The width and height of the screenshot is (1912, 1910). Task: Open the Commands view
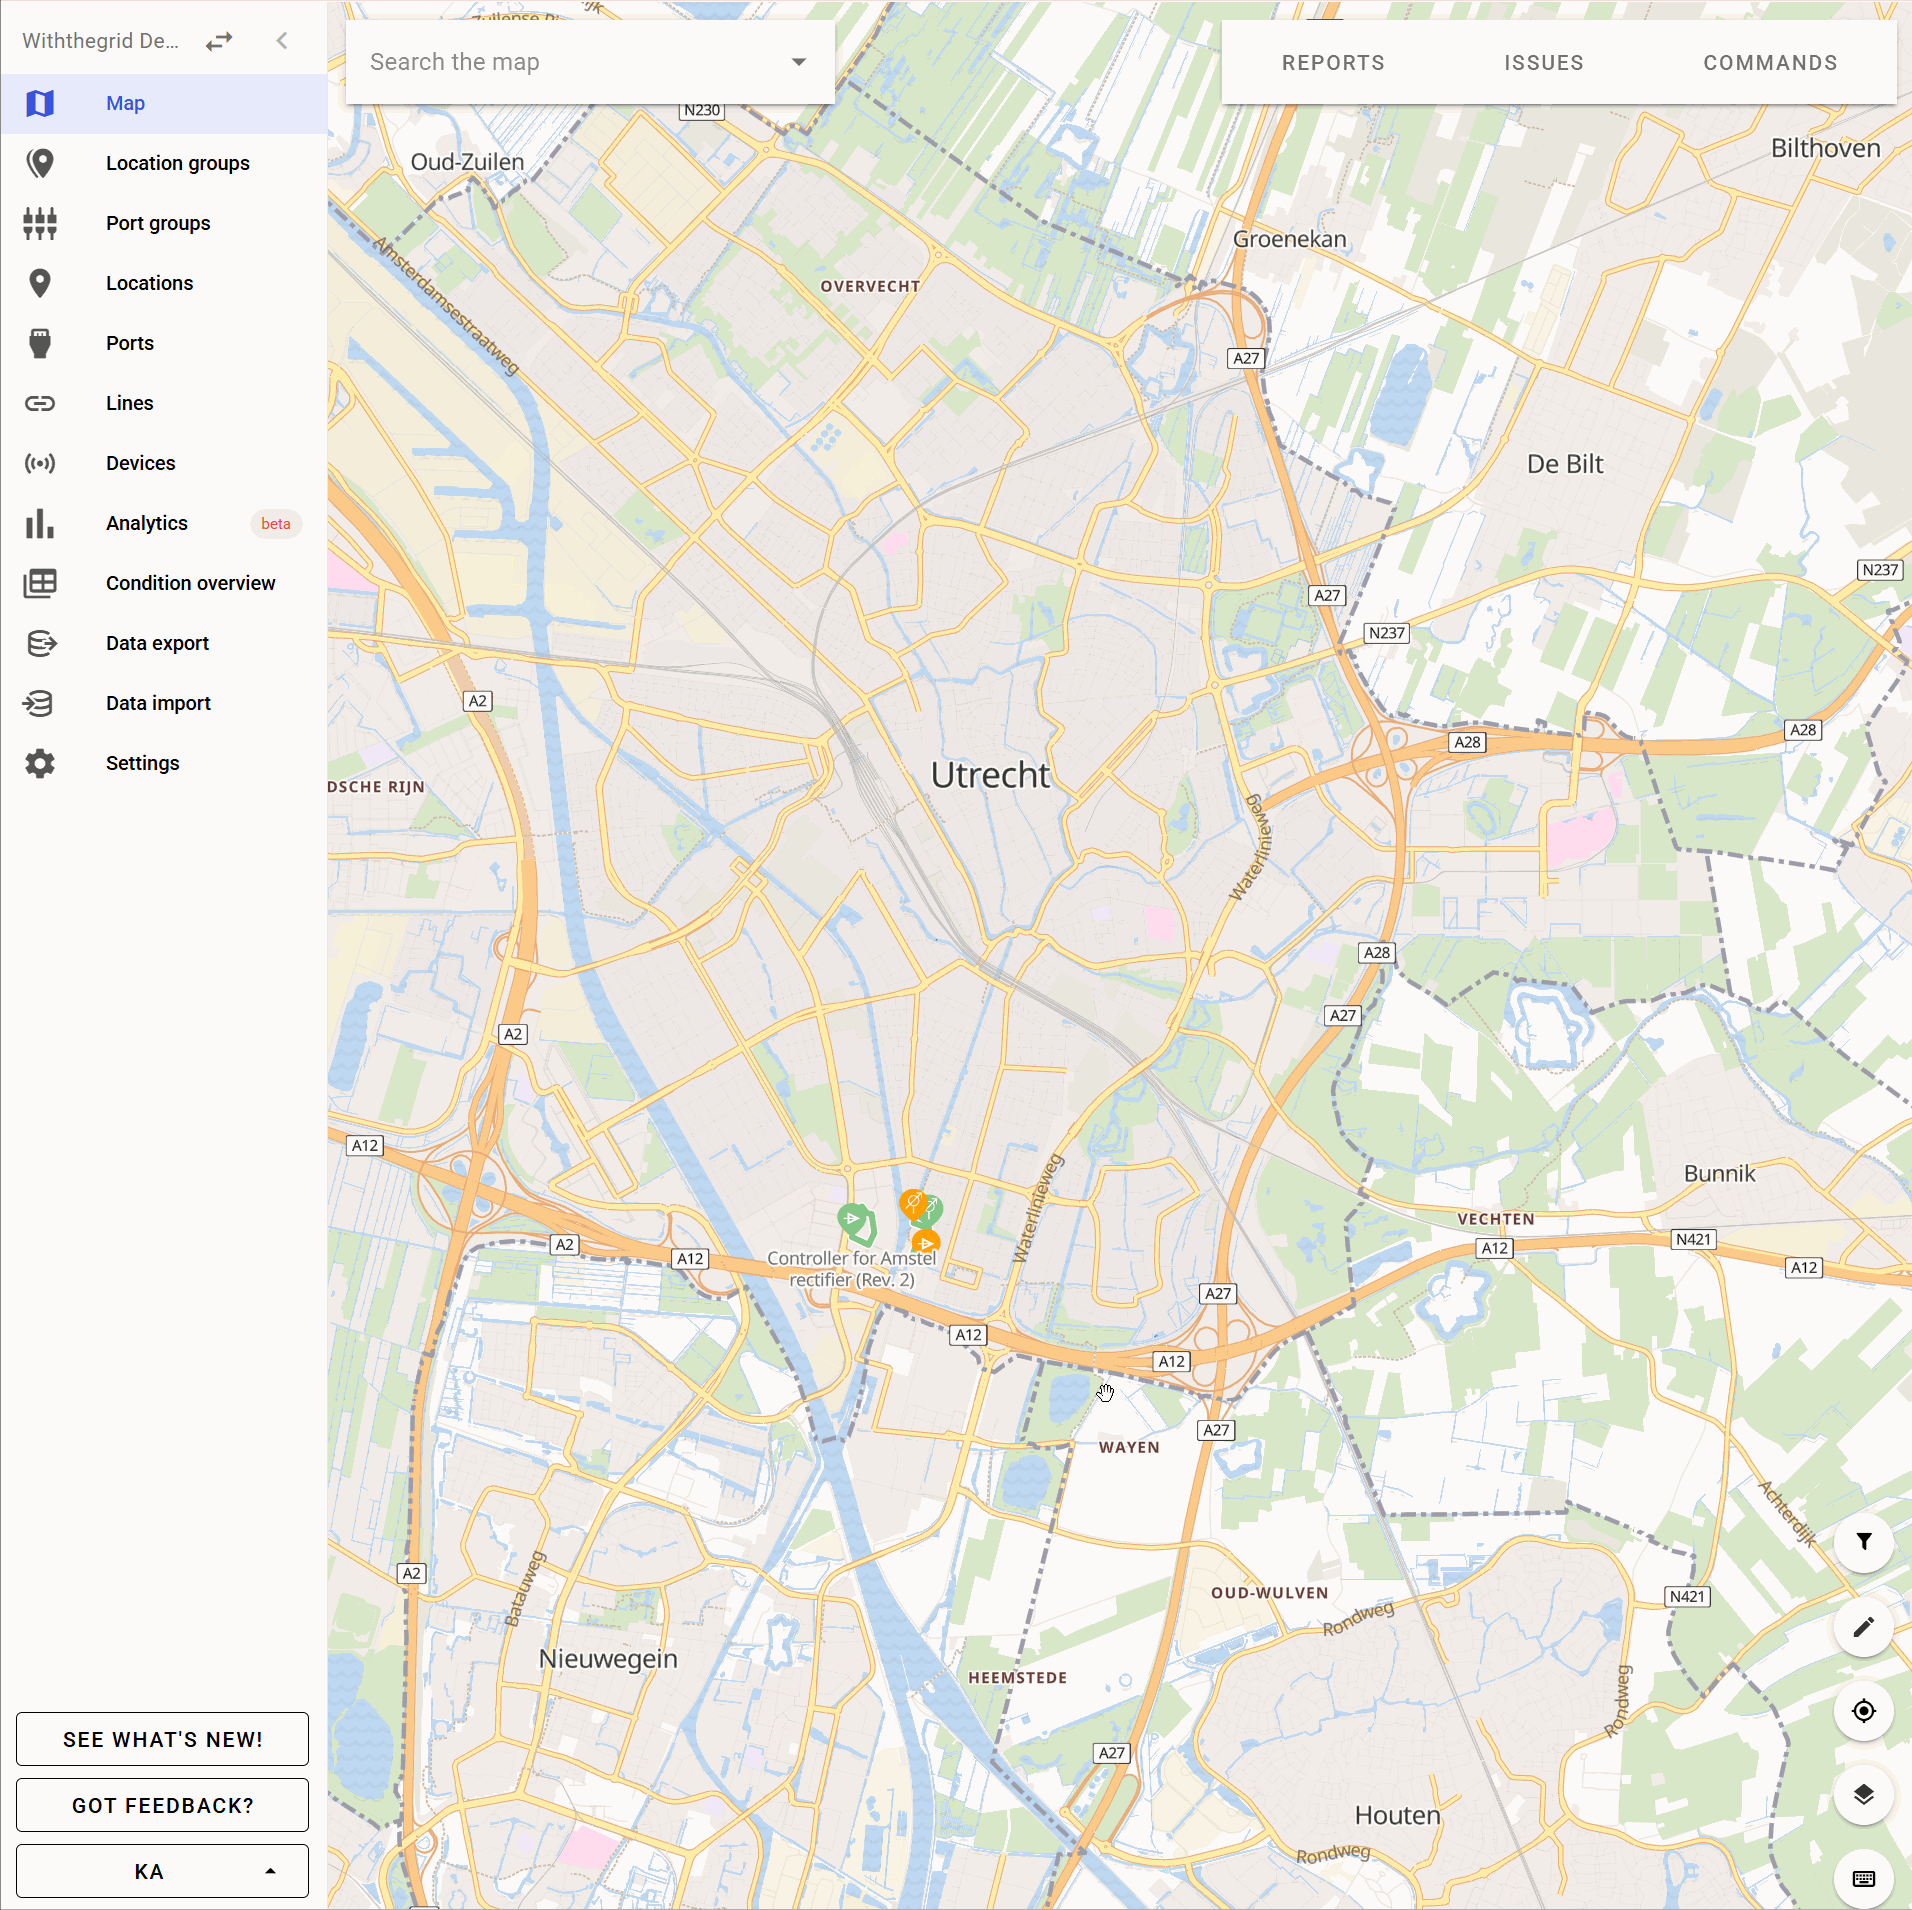[x=1770, y=62]
